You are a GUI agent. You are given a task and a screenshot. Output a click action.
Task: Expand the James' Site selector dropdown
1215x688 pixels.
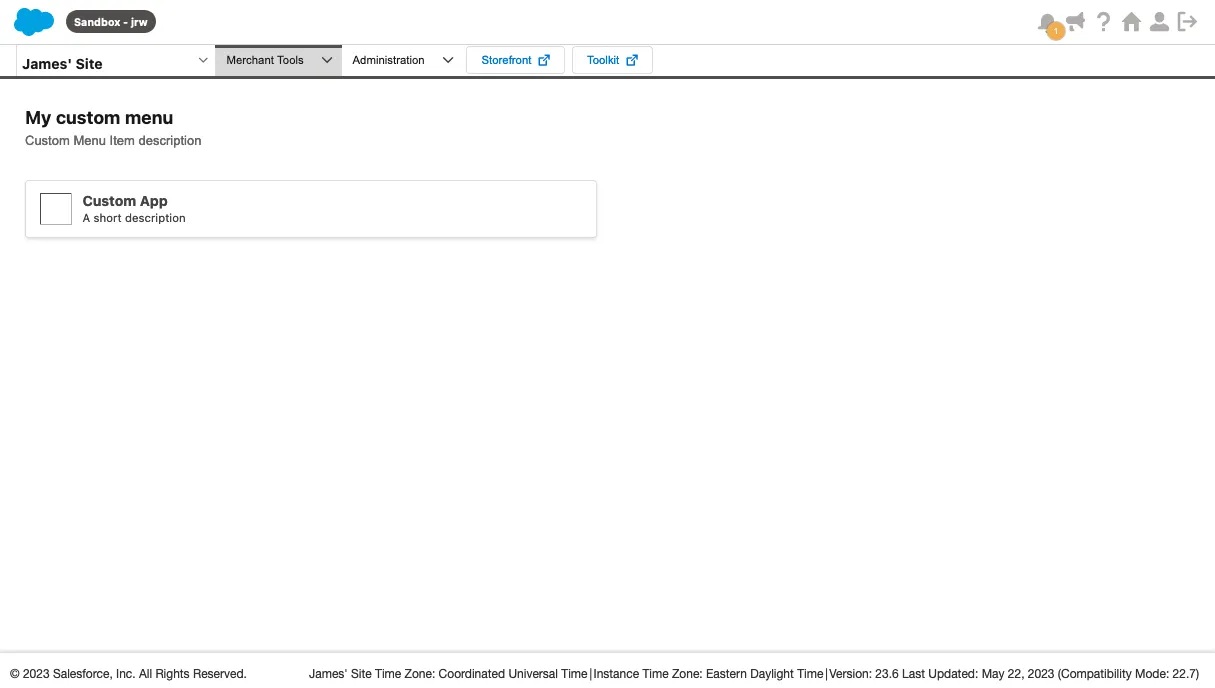pyautogui.click(x=203, y=61)
